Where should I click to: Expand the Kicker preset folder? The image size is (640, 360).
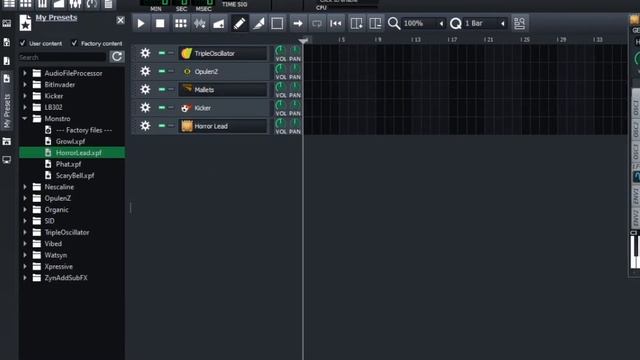[x=25, y=96]
